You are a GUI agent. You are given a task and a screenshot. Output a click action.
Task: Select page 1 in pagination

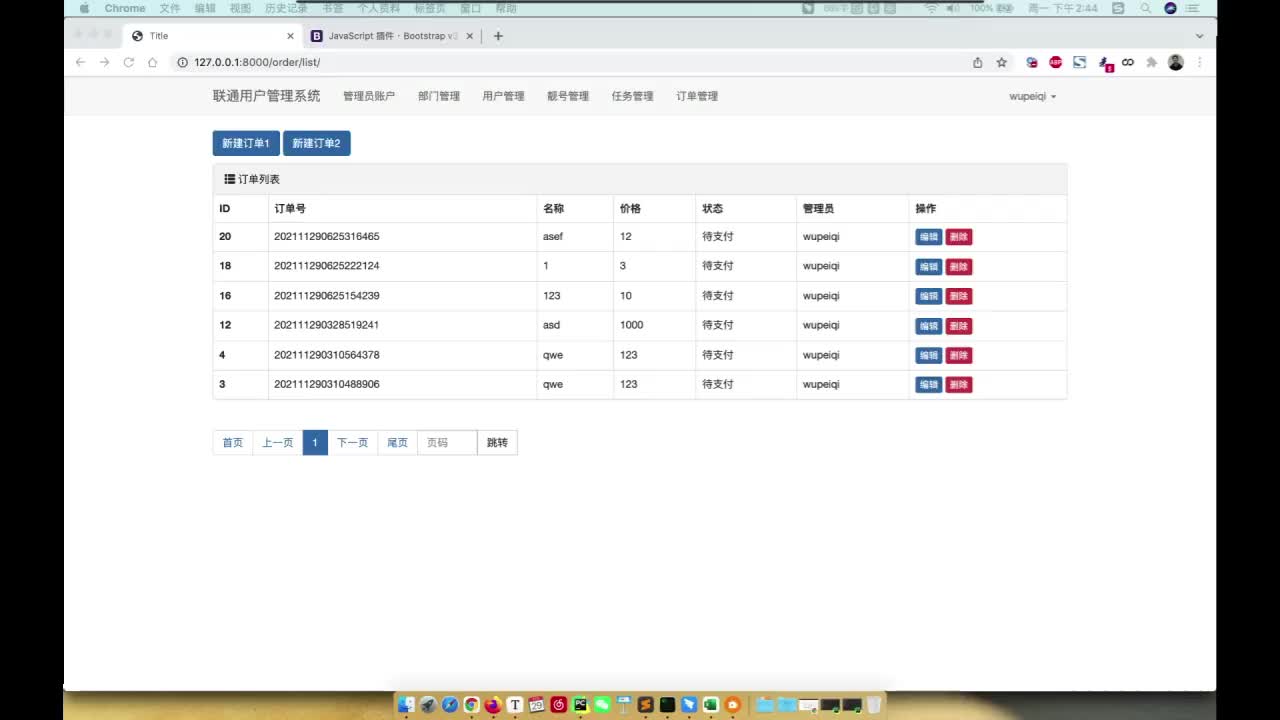315,443
